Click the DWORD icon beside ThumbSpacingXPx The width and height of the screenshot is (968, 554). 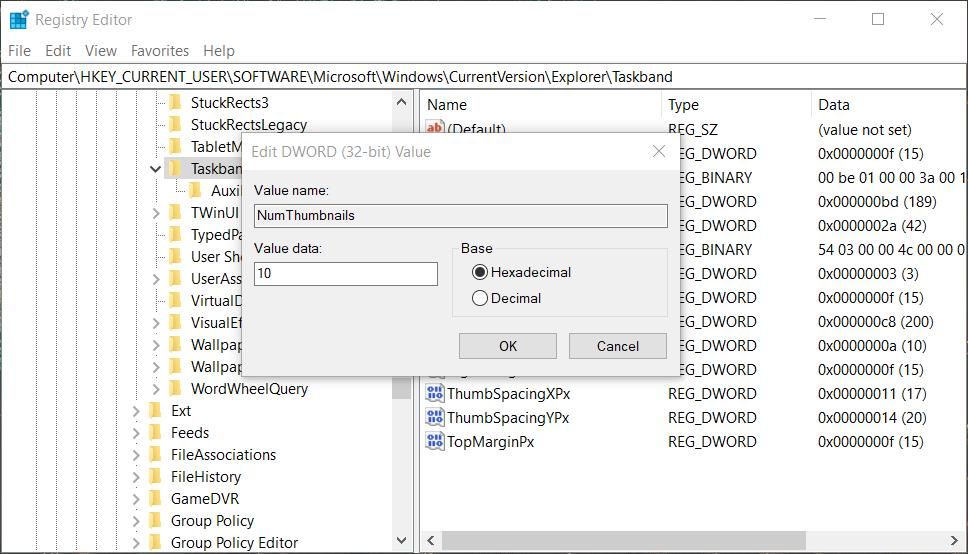click(x=434, y=393)
